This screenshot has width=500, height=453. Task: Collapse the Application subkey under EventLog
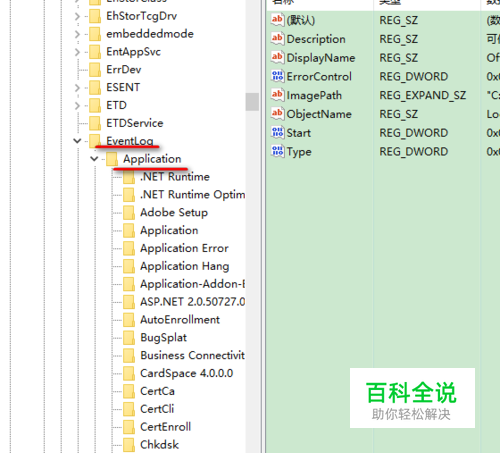[94, 159]
